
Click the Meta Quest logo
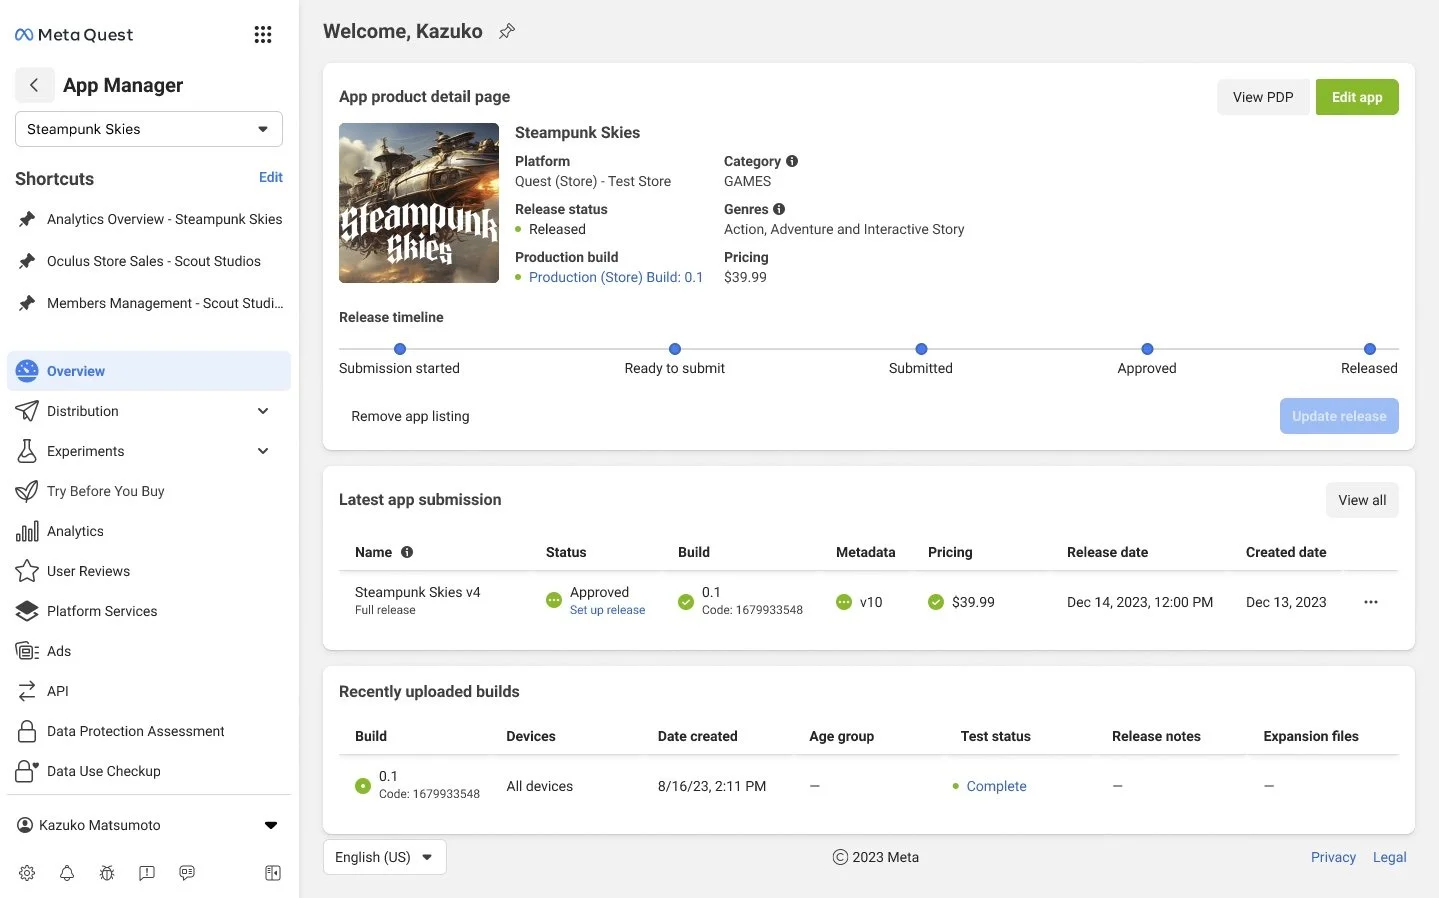[74, 35]
